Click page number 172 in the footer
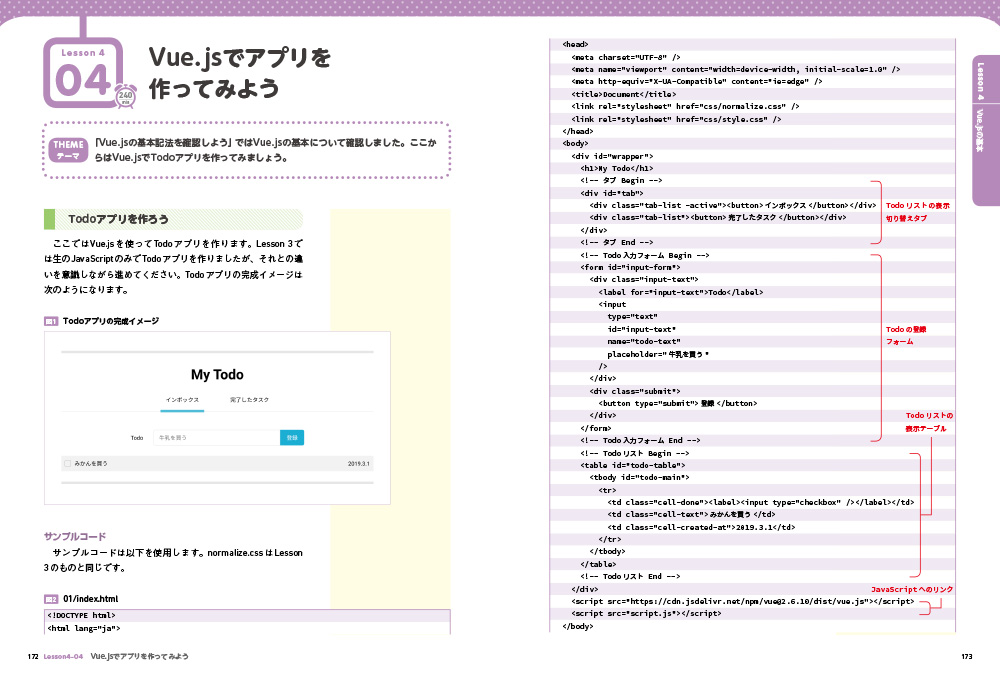 click(x=33, y=657)
